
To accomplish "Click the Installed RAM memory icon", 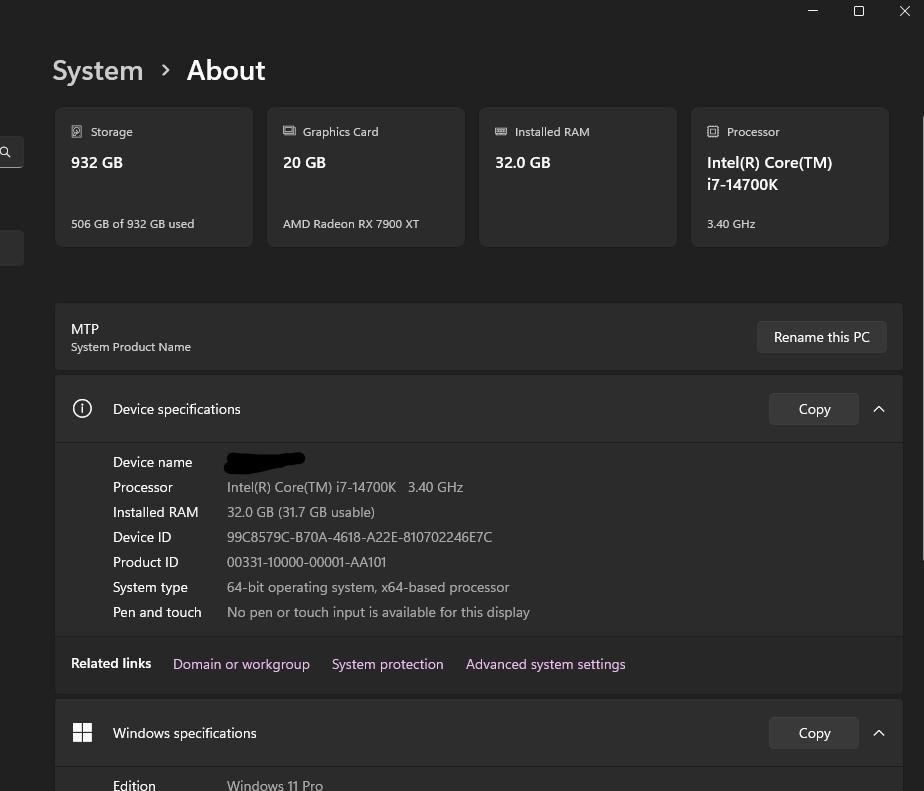I will pos(501,132).
